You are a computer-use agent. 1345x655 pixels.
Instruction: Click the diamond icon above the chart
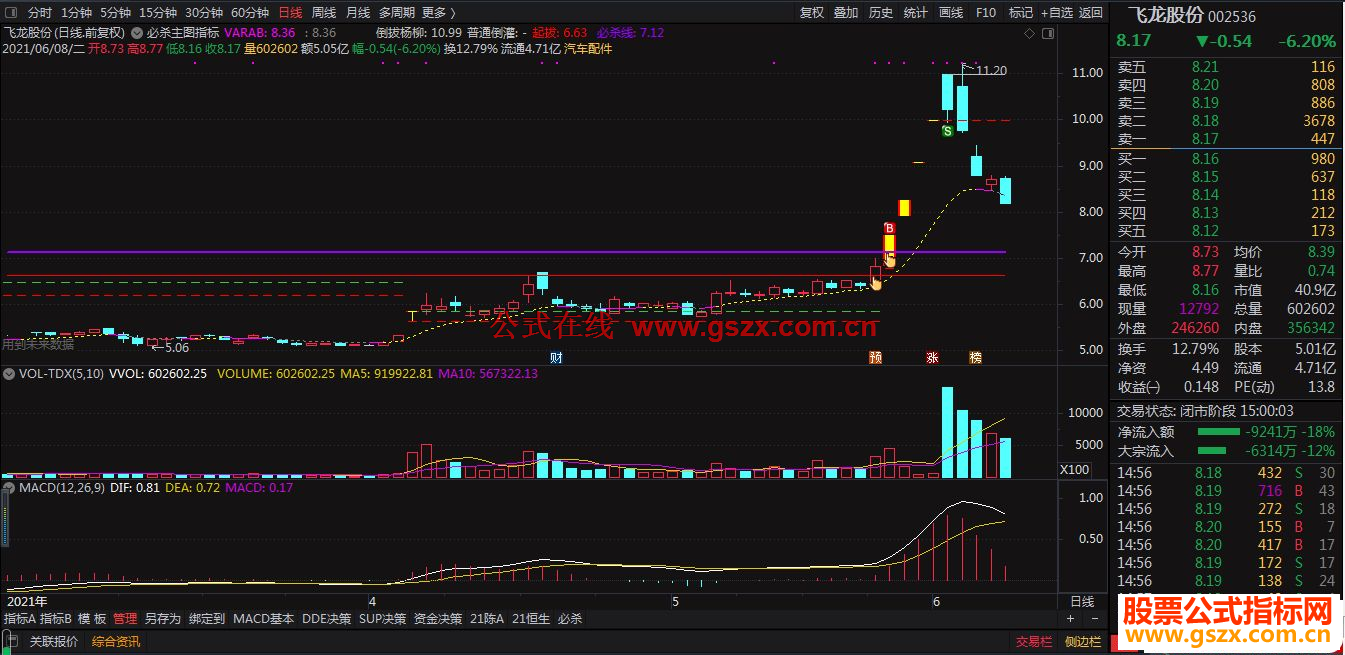[1030, 33]
